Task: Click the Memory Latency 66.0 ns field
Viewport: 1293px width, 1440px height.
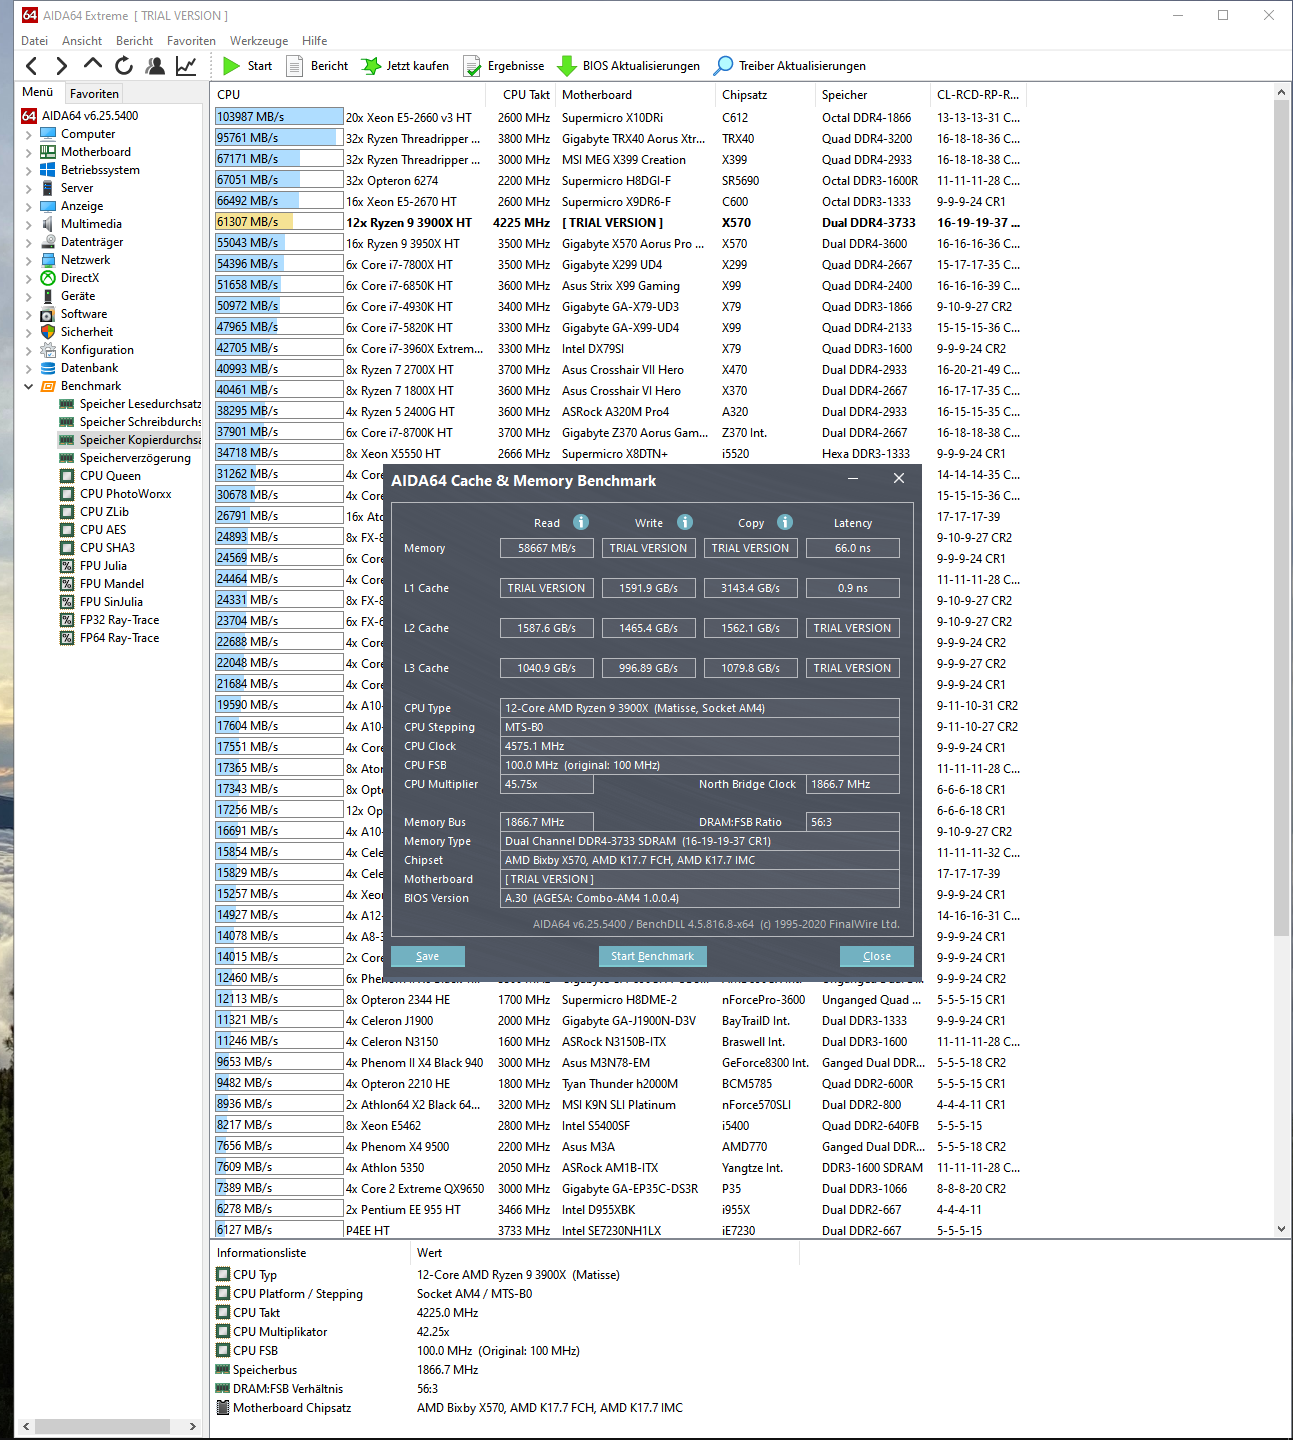Action: click(853, 548)
